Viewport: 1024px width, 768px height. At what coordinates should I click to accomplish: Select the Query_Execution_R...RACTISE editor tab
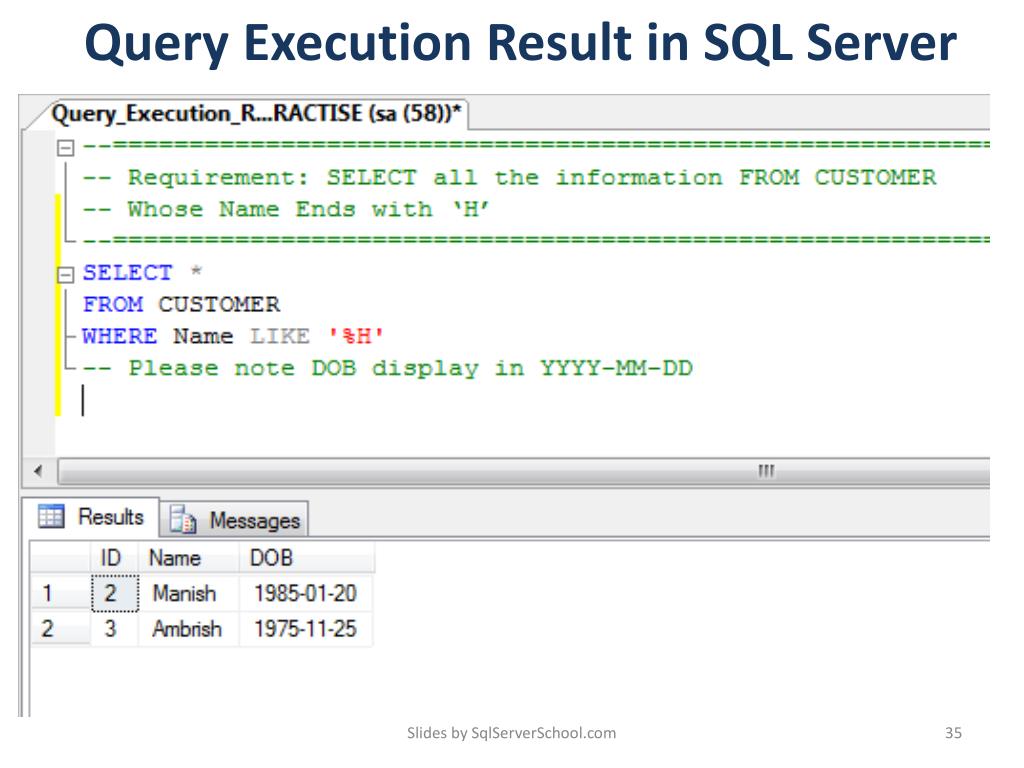click(256, 114)
